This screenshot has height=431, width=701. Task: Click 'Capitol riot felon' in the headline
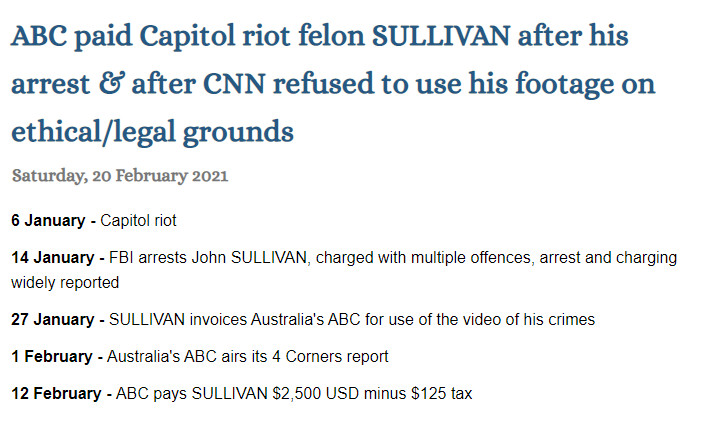tap(252, 36)
